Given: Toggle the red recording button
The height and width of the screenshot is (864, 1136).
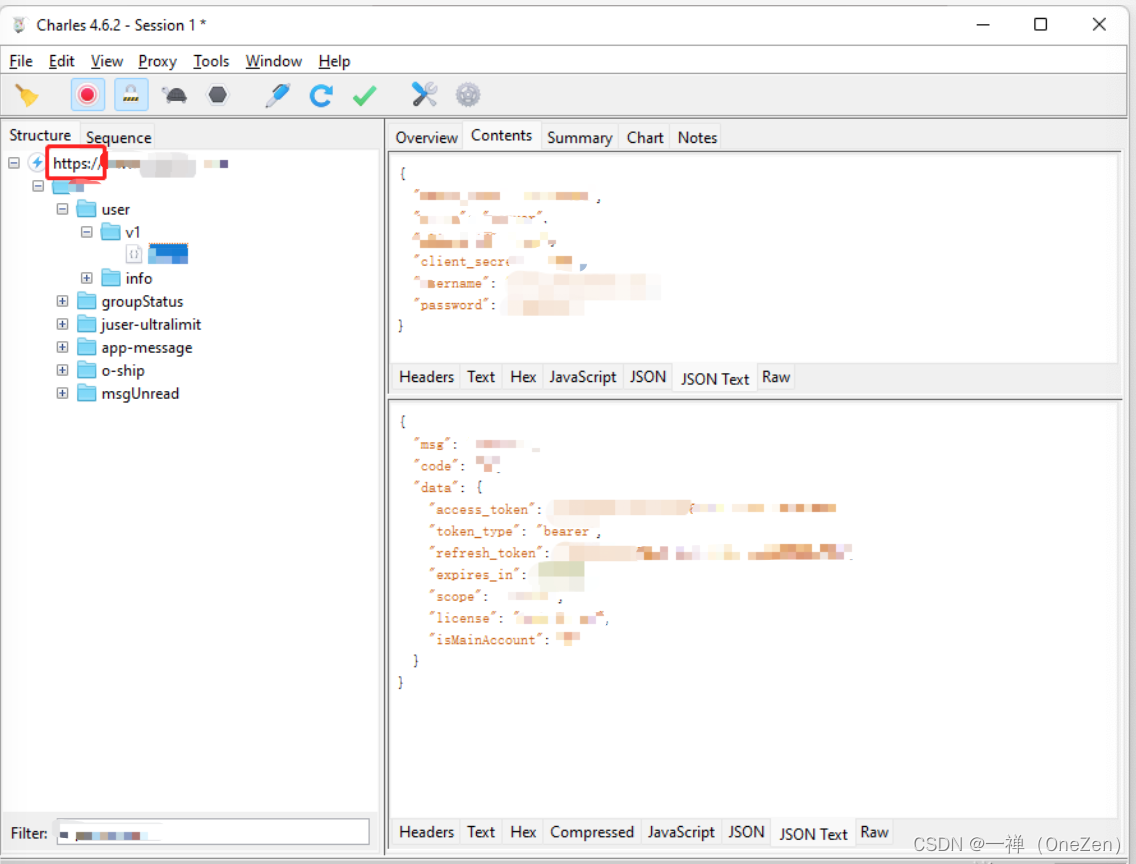Looking at the screenshot, I should (x=88, y=95).
